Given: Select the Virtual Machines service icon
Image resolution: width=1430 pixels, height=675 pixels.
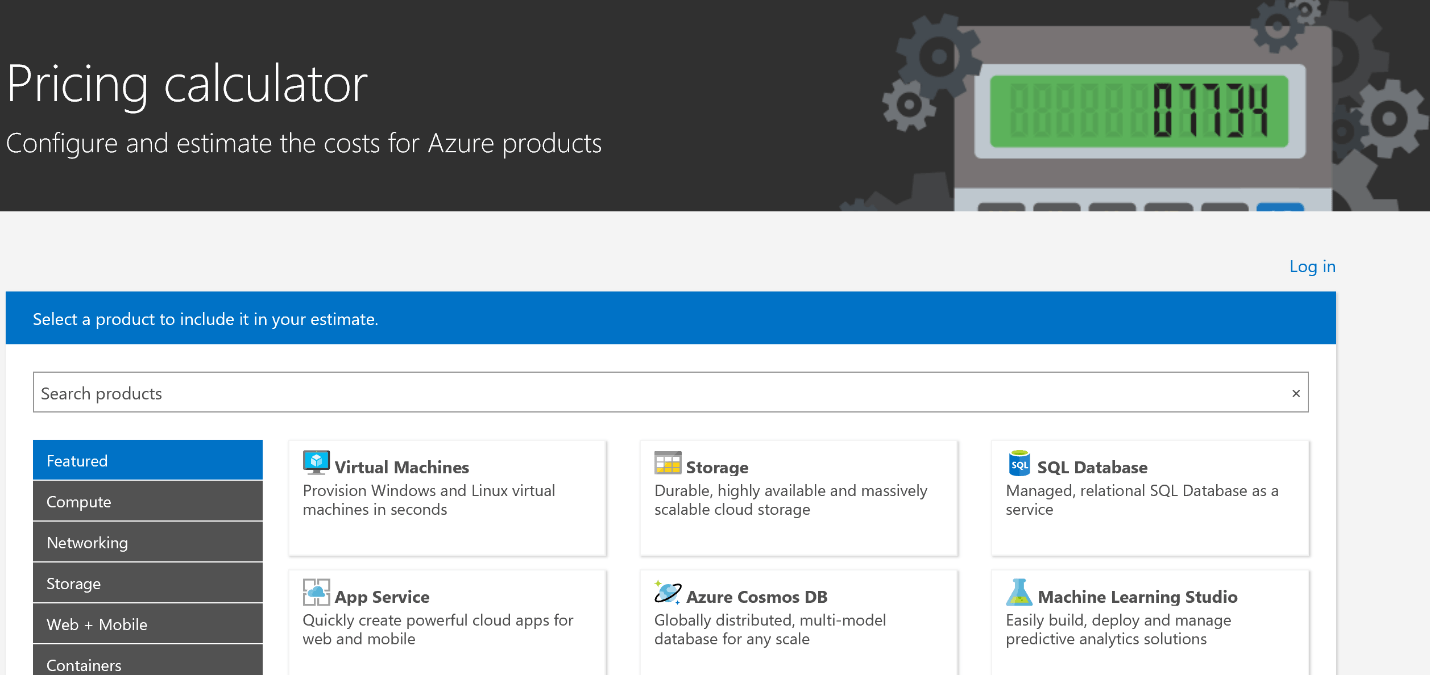Looking at the screenshot, I should pyautogui.click(x=316, y=463).
